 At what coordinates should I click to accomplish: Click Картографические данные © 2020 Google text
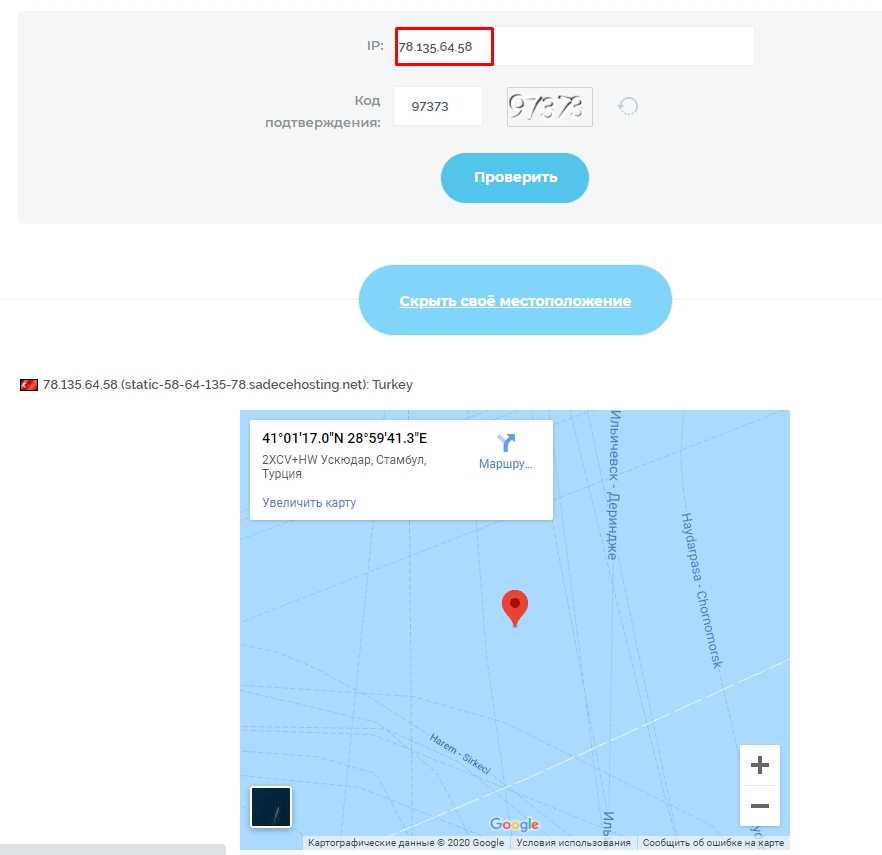[406, 843]
